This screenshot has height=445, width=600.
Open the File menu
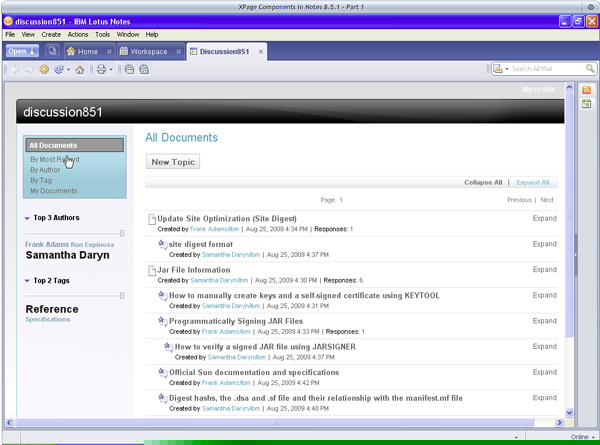(10, 34)
